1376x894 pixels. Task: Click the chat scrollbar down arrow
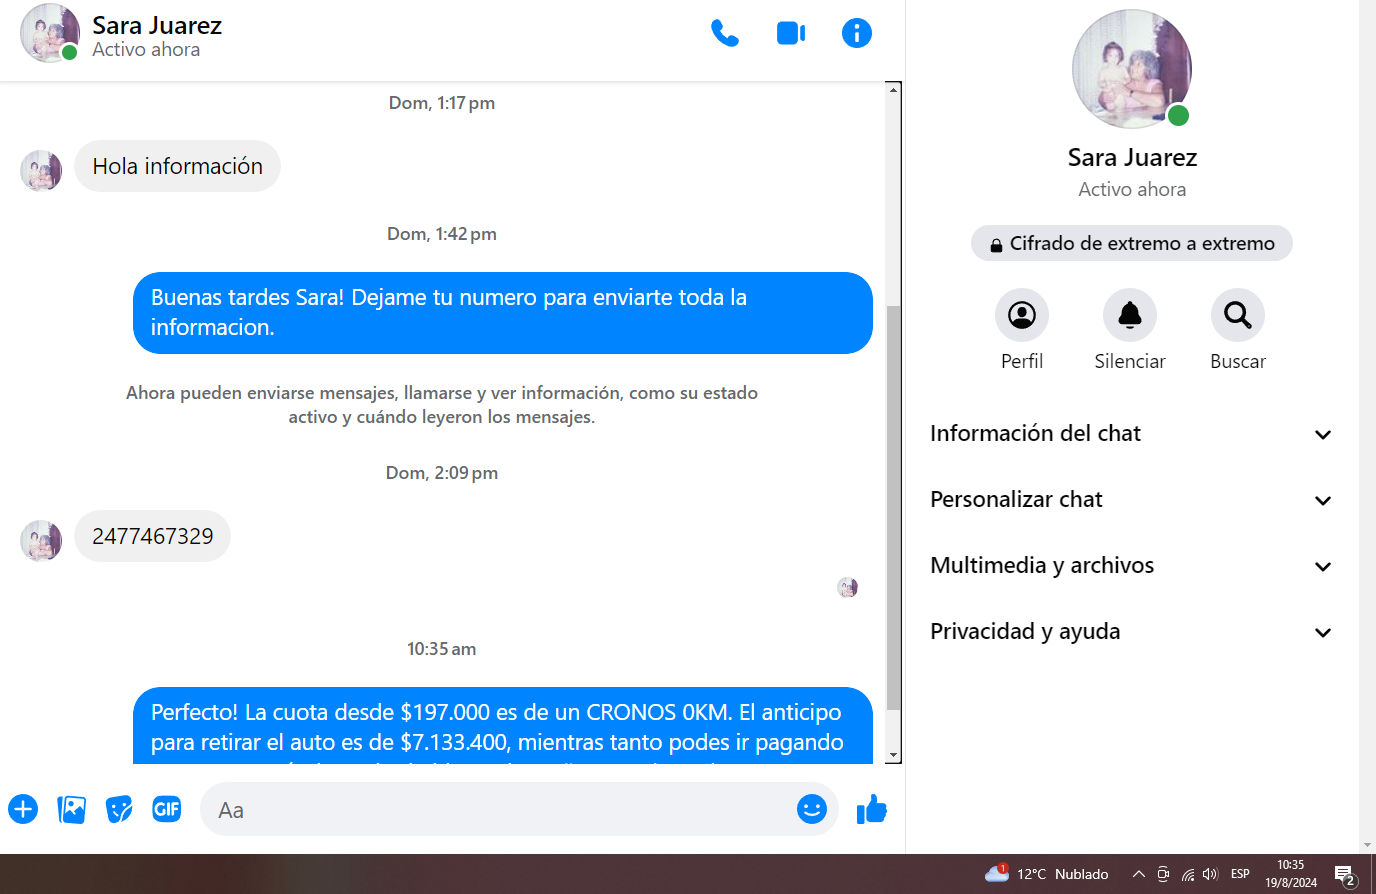point(894,756)
